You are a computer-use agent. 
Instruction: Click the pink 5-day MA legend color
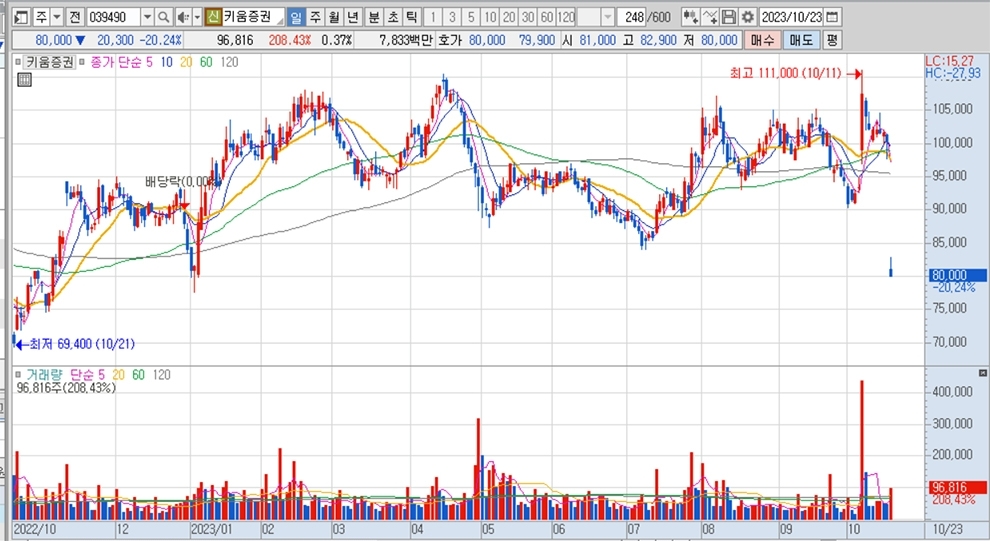click(149, 62)
